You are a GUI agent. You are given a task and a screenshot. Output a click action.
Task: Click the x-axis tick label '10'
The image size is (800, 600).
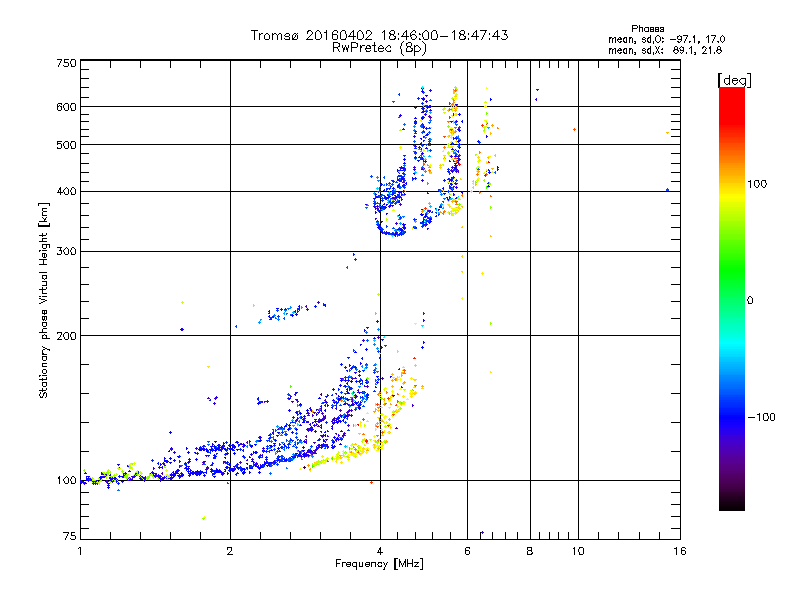[578, 551]
